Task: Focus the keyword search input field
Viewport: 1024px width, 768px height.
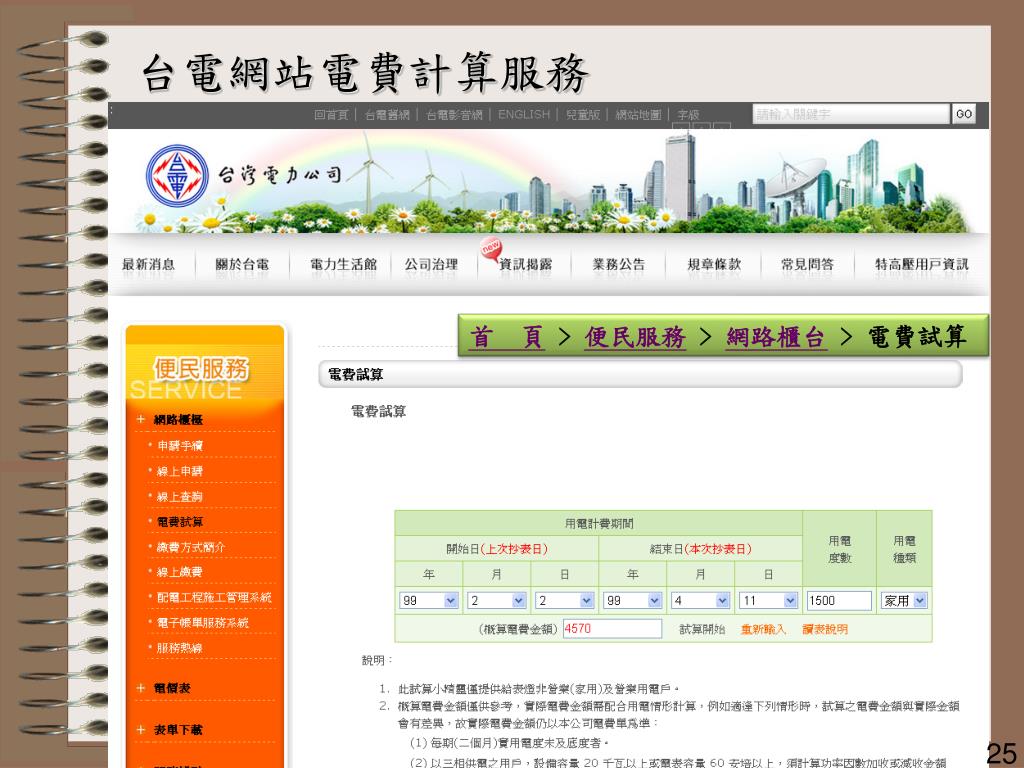Action: click(x=851, y=114)
